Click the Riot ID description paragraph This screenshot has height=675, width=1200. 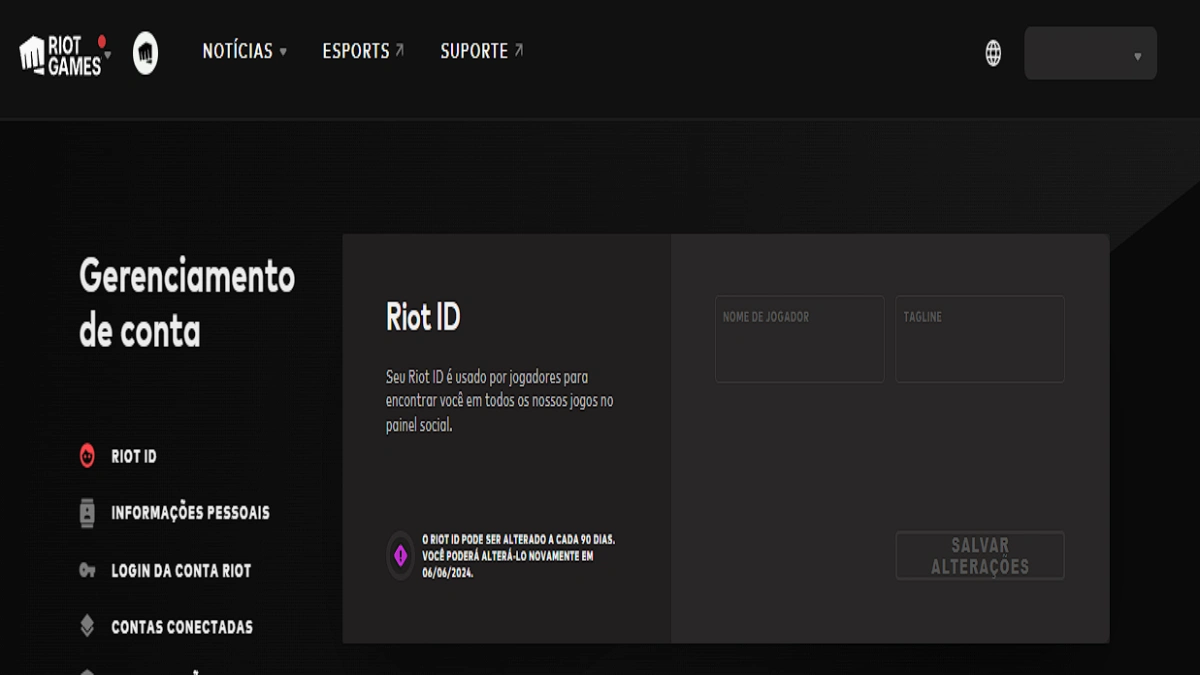pos(500,401)
